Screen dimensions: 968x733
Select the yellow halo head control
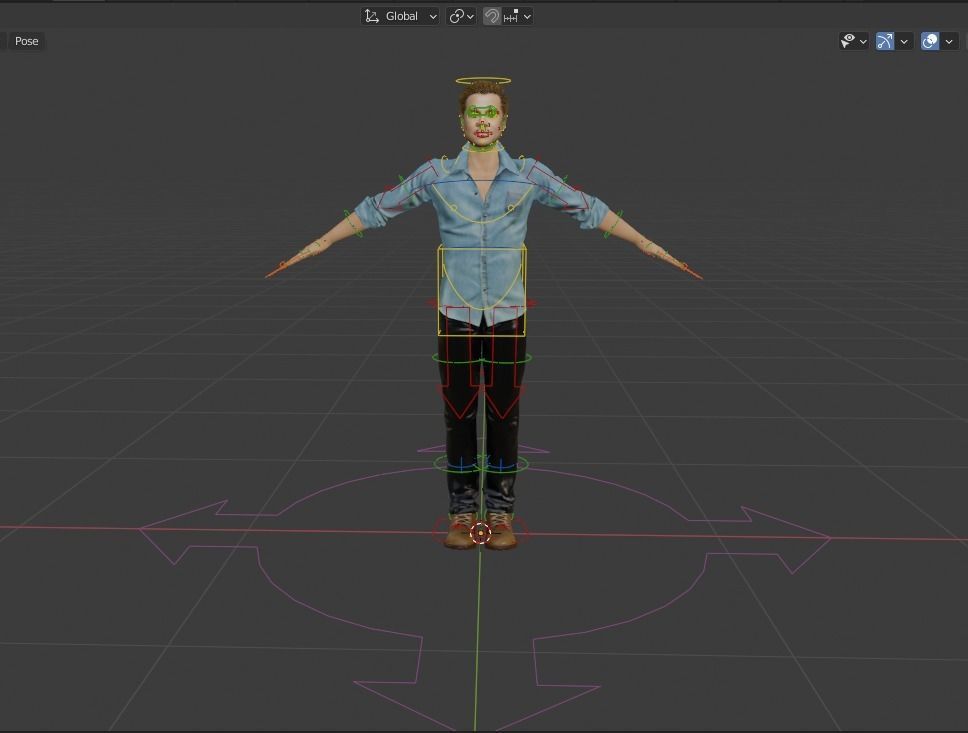coord(483,80)
